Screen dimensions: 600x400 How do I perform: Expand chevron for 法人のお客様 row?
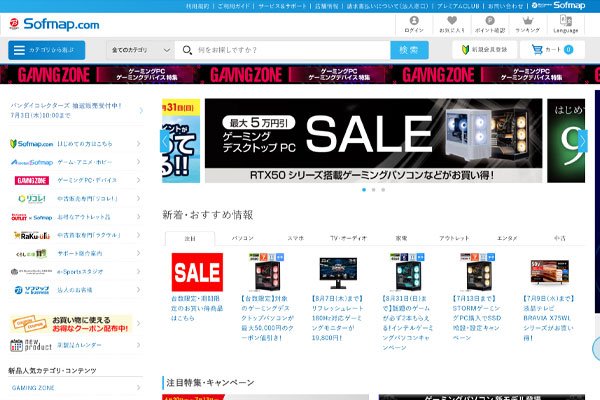coord(139,290)
